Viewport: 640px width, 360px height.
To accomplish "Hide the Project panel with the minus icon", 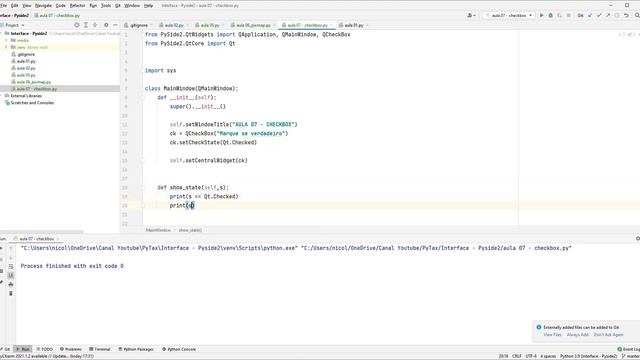I will click(x=115, y=25).
